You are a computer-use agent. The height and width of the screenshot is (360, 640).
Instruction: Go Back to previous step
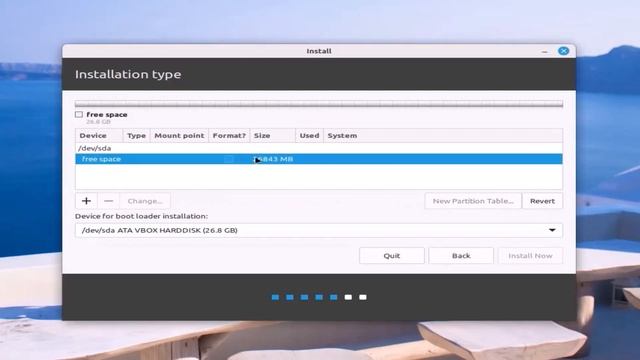click(x=461, y=256)
